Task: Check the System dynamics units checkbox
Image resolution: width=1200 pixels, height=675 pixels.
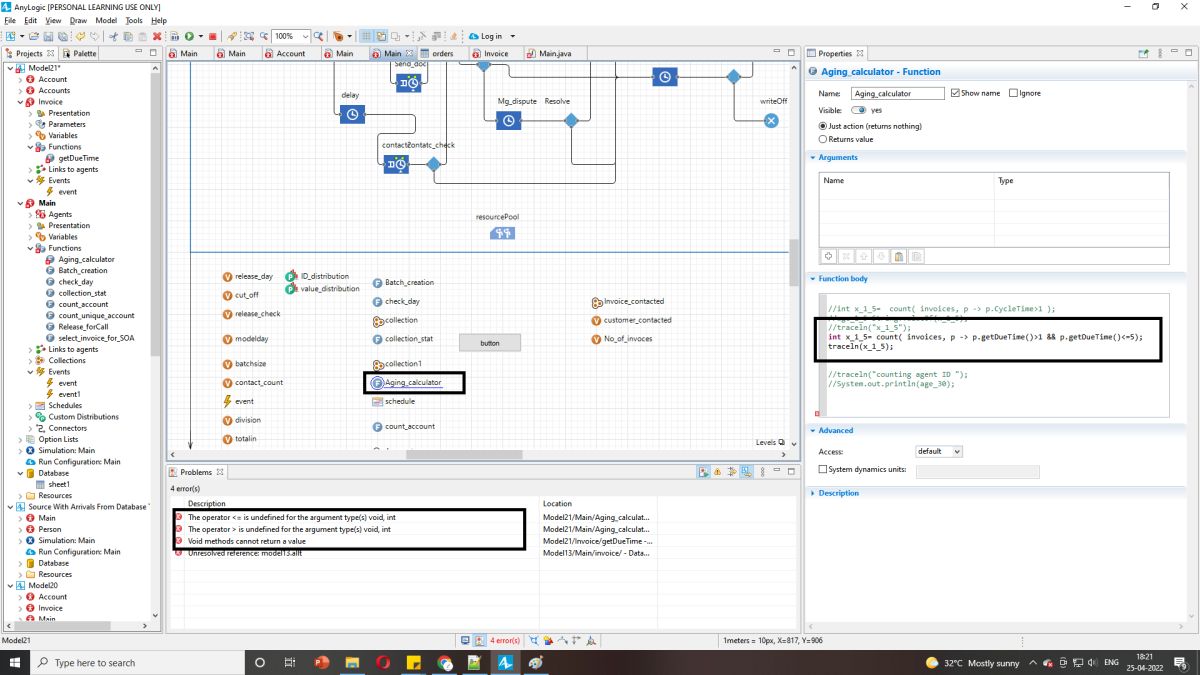Action: 823,469
